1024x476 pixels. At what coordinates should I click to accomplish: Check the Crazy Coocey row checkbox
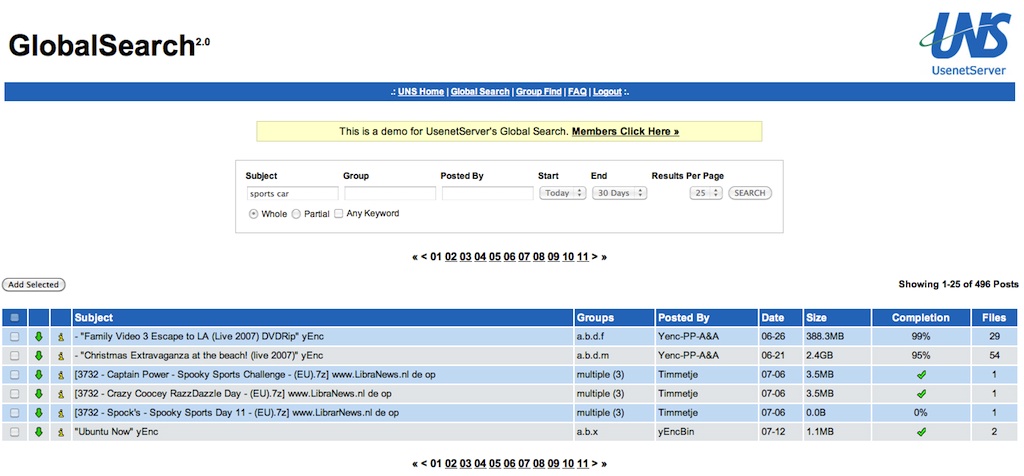[x=14, y=394]
